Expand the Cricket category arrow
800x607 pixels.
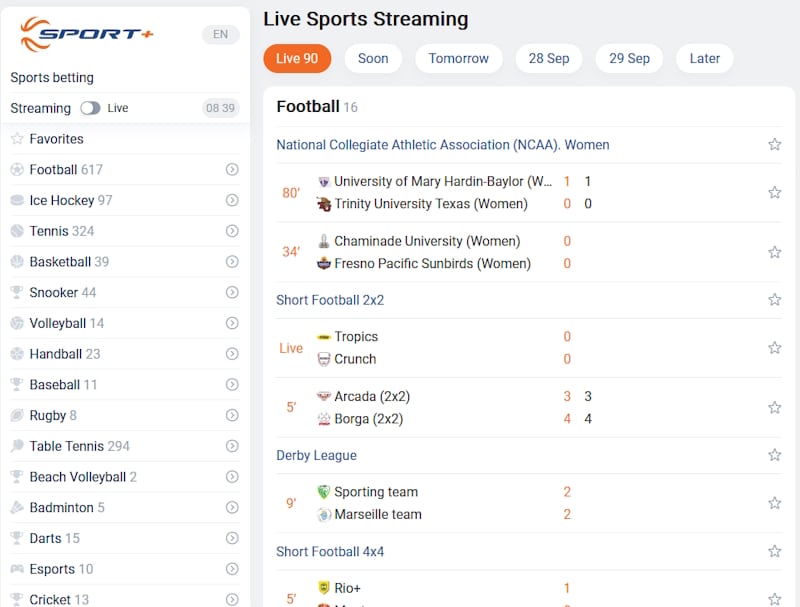231,598
